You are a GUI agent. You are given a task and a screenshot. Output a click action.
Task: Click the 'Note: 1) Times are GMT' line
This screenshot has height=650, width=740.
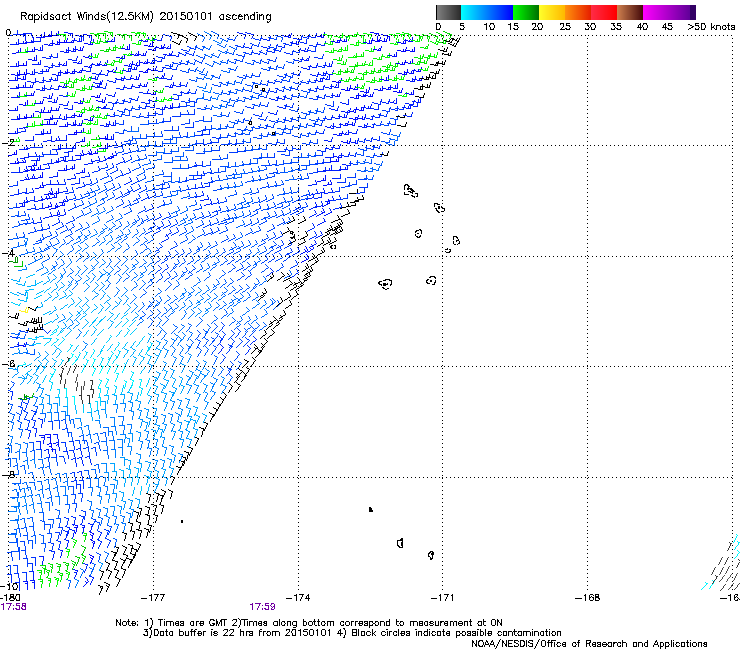(x=309, y=623)
